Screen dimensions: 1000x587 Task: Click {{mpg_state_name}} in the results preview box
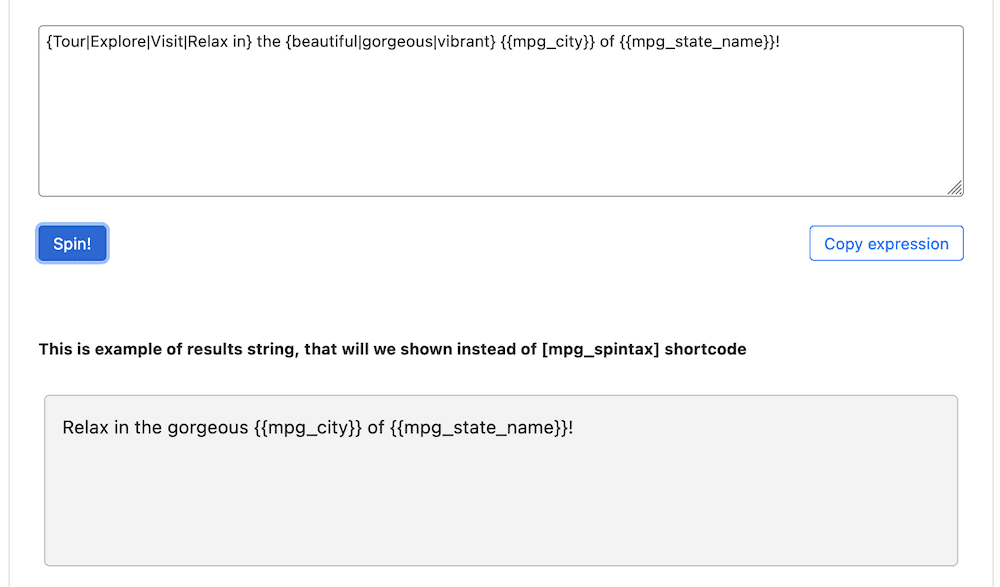point(480,428)
